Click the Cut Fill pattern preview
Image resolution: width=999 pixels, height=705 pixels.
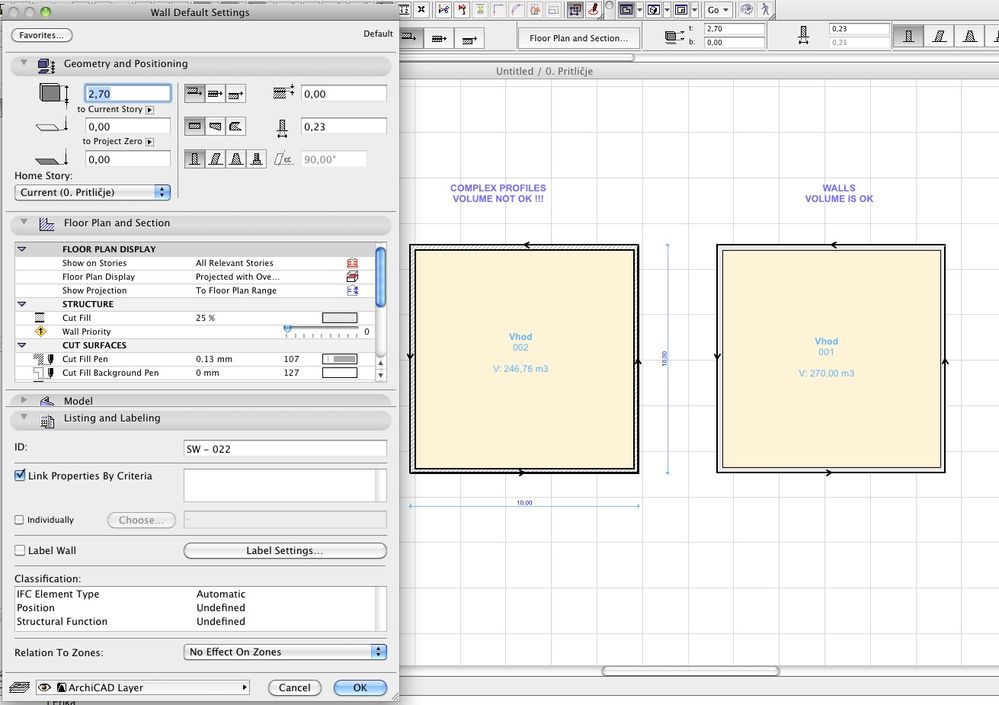pos(339,318)
